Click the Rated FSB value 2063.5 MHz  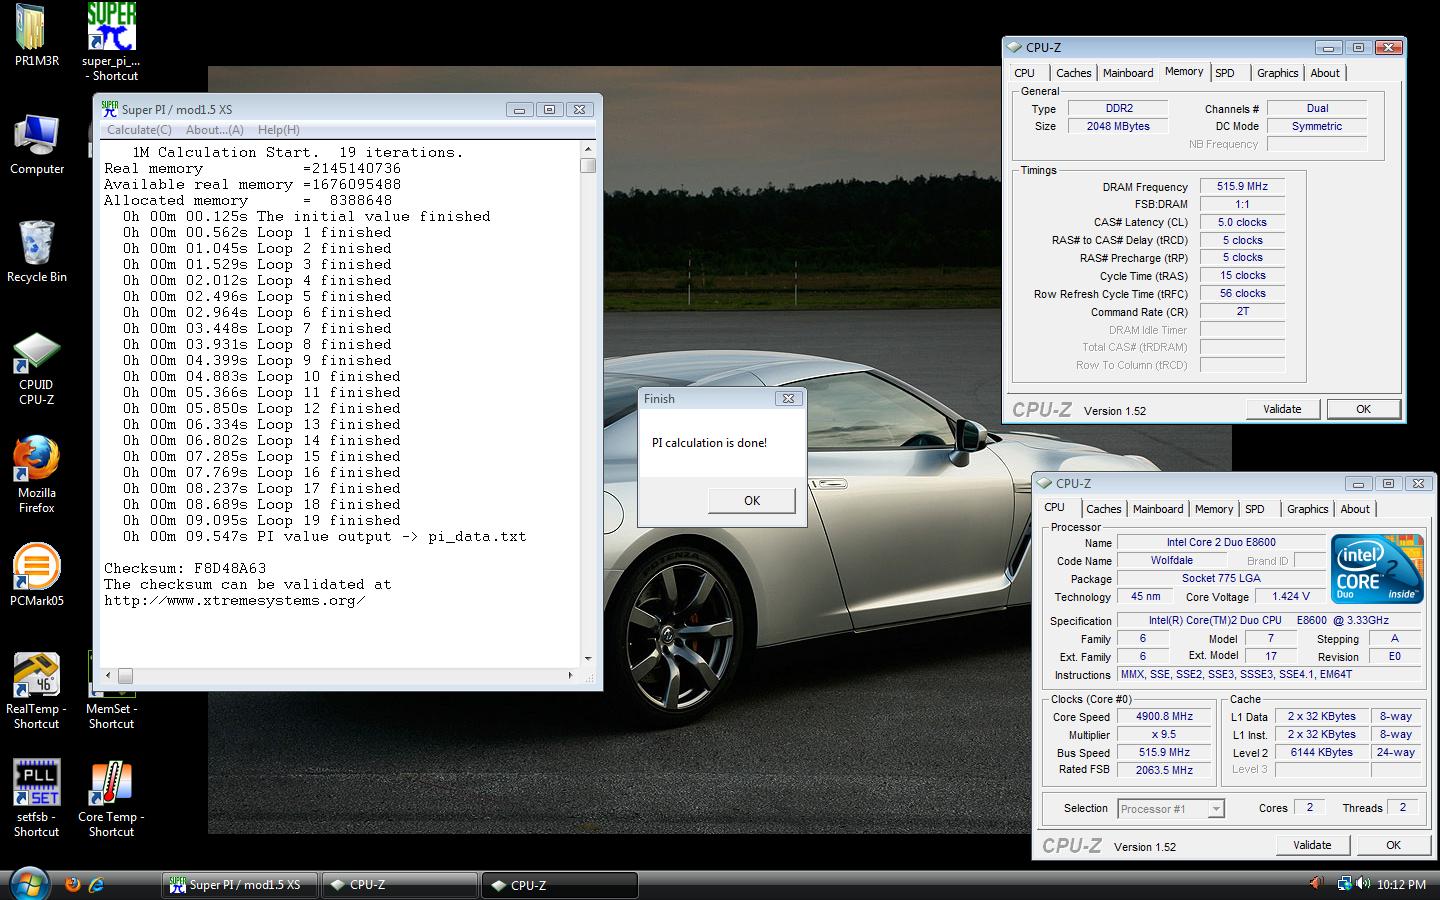[x=1165, y=770]
